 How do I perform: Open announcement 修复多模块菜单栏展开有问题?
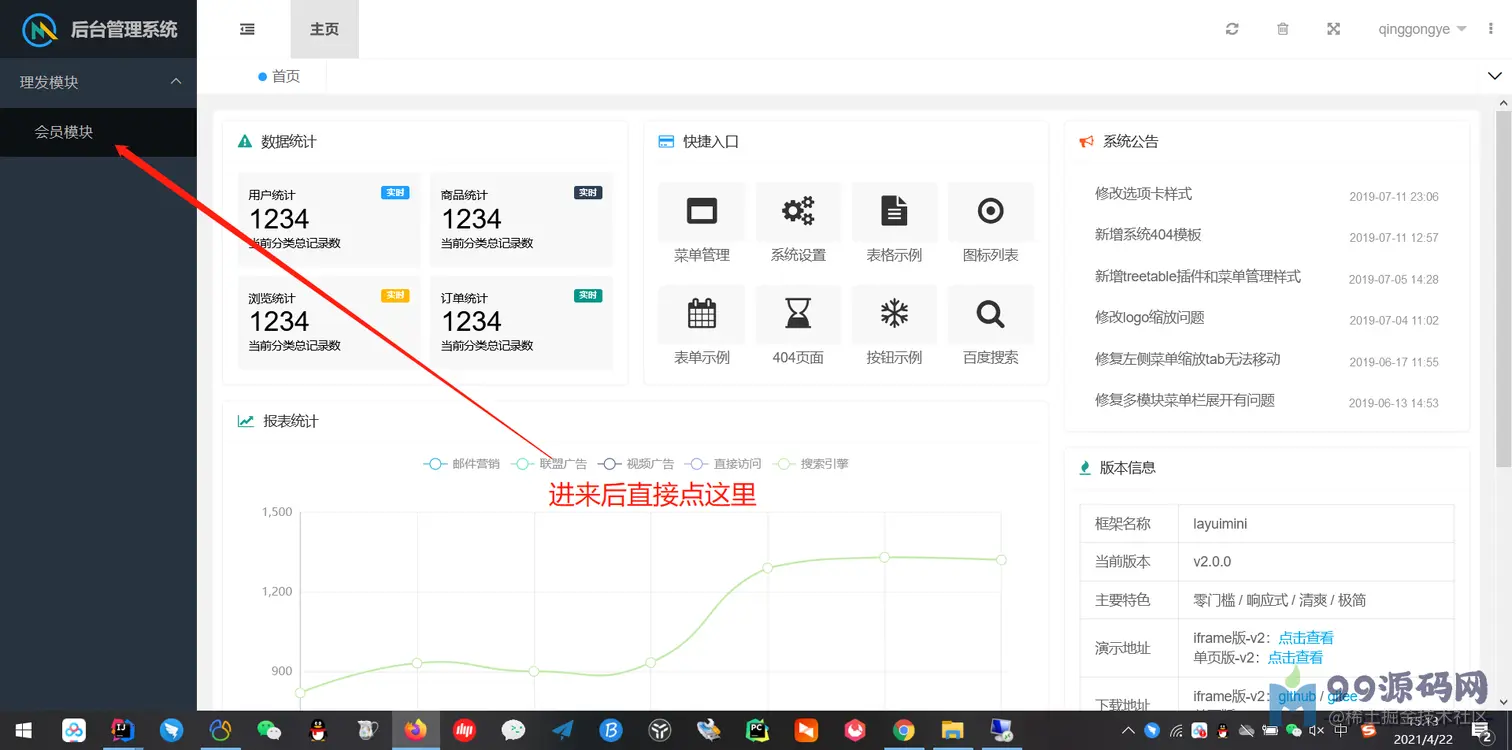coord(1185,400)
